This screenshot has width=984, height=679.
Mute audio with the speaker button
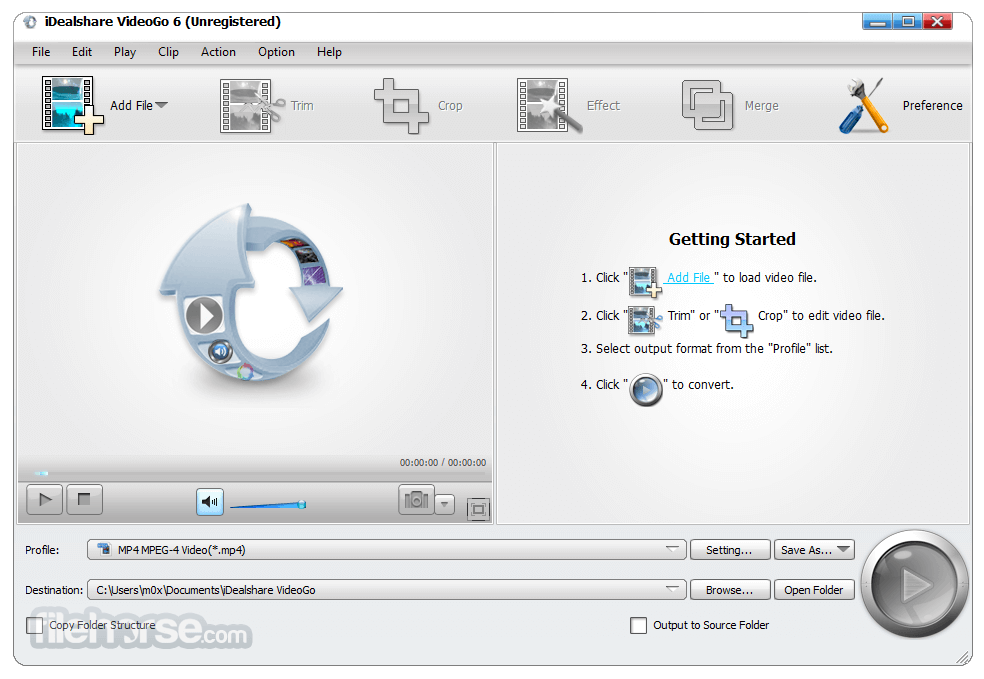pos(210,502)
